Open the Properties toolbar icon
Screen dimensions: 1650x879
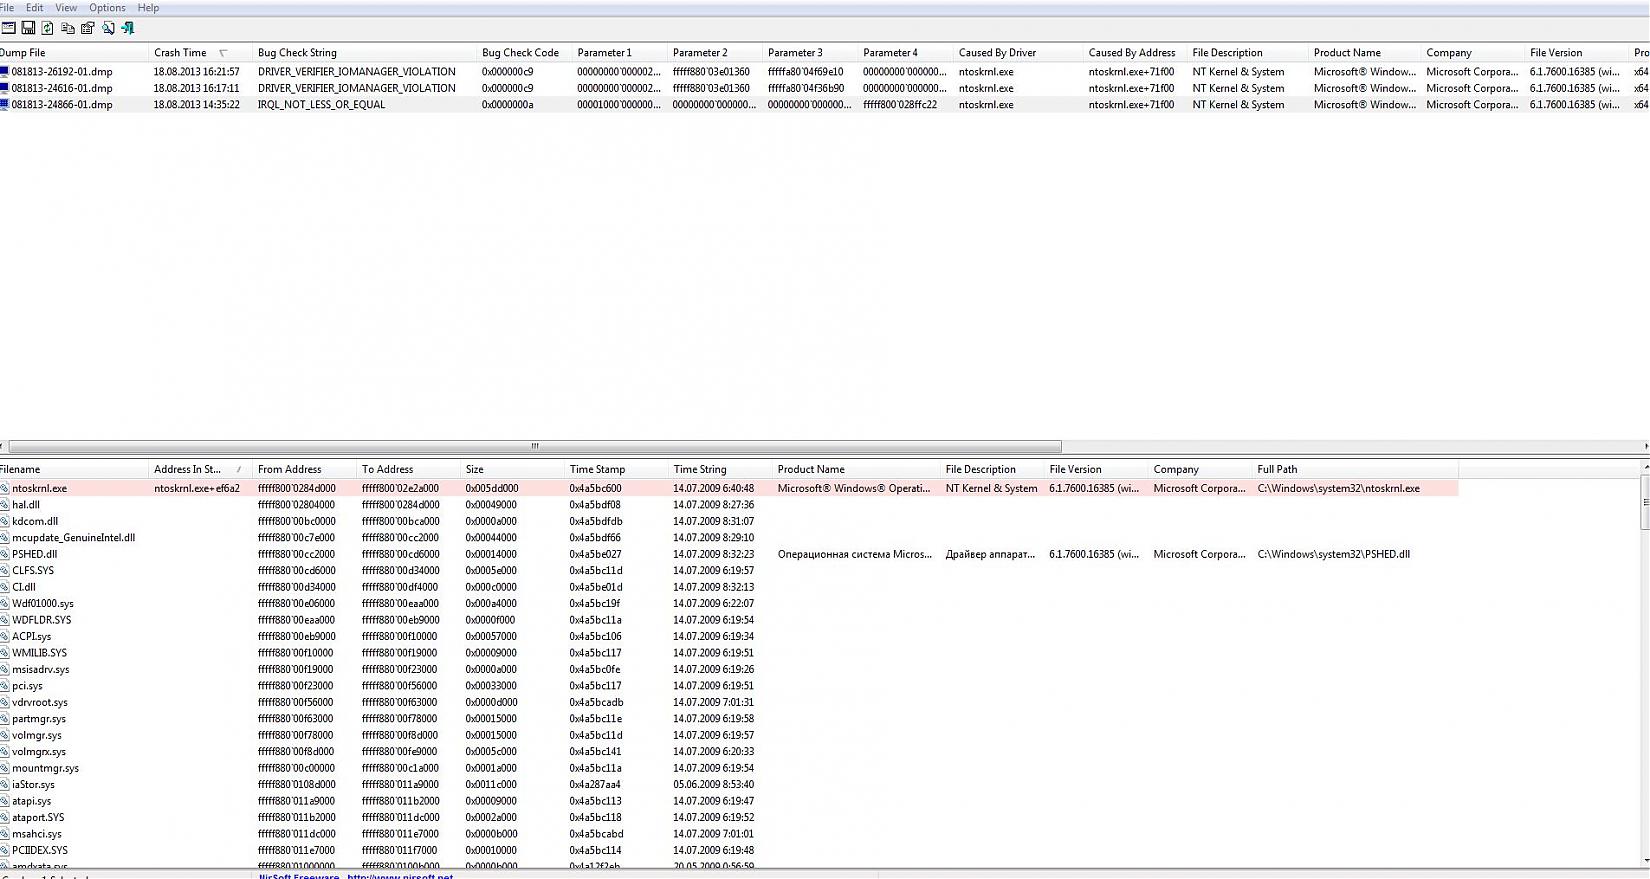click(x=88, y=28)
